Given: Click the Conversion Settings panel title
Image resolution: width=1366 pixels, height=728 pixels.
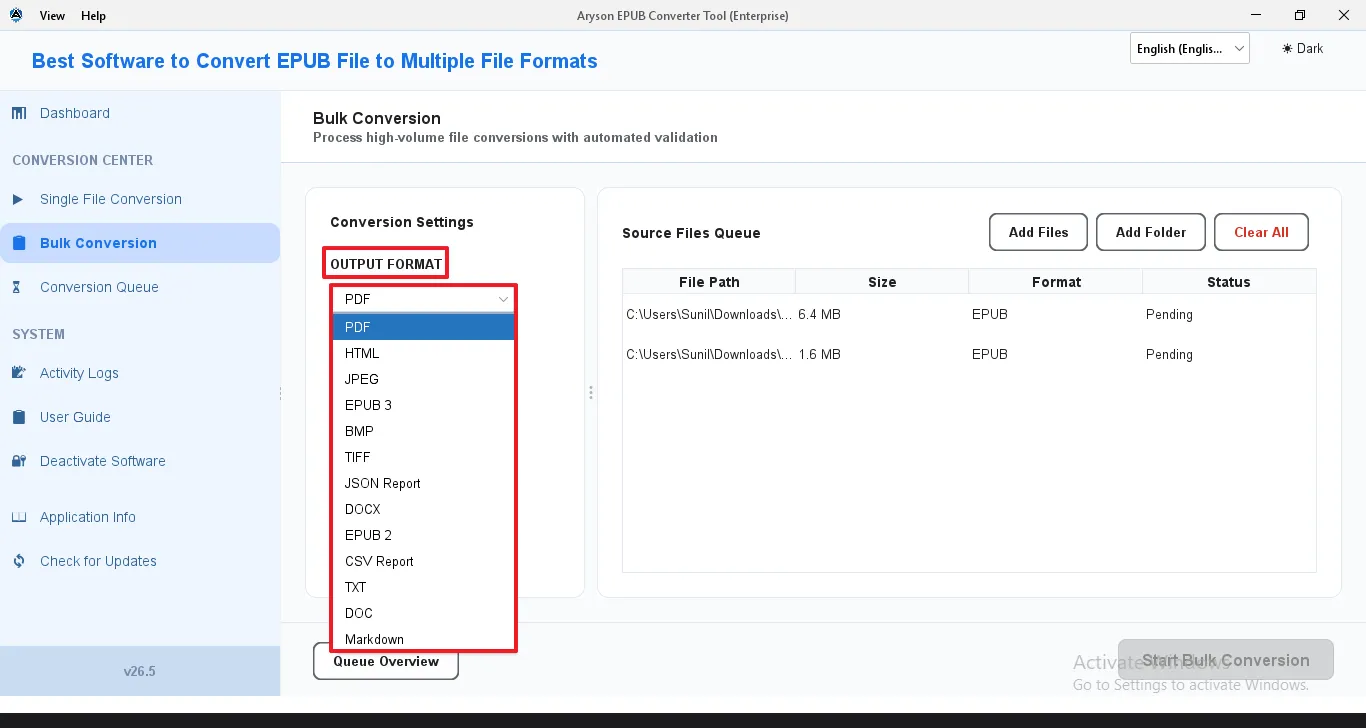Looking at the screenshot, I should [x=402, y=222].
